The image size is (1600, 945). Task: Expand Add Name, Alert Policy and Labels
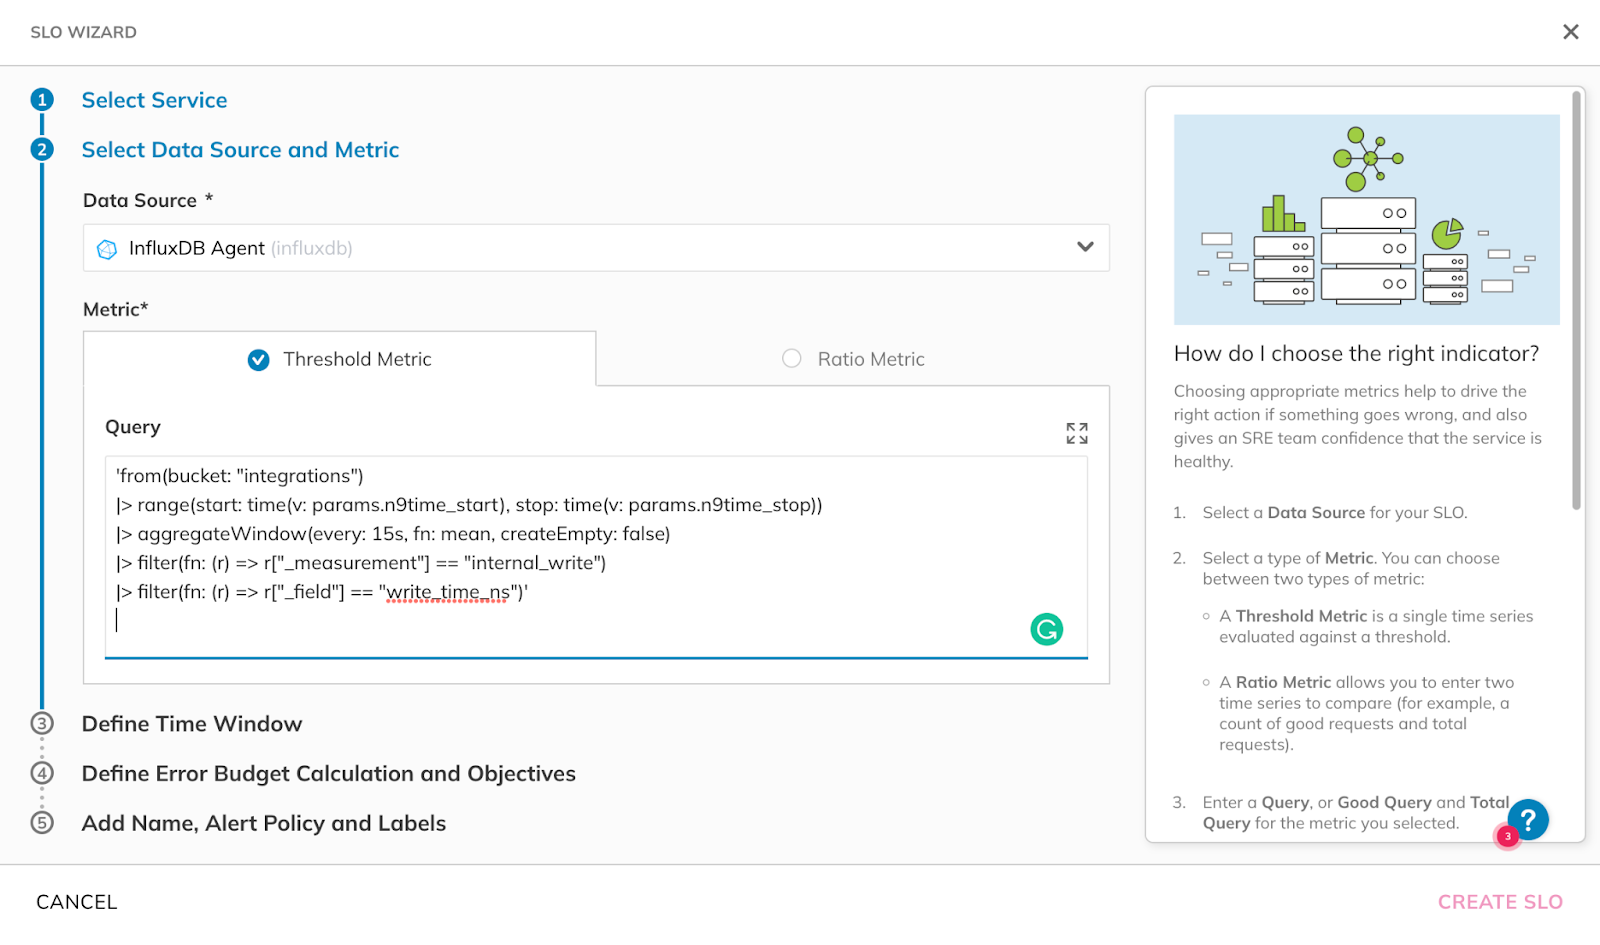click(264, 823)
